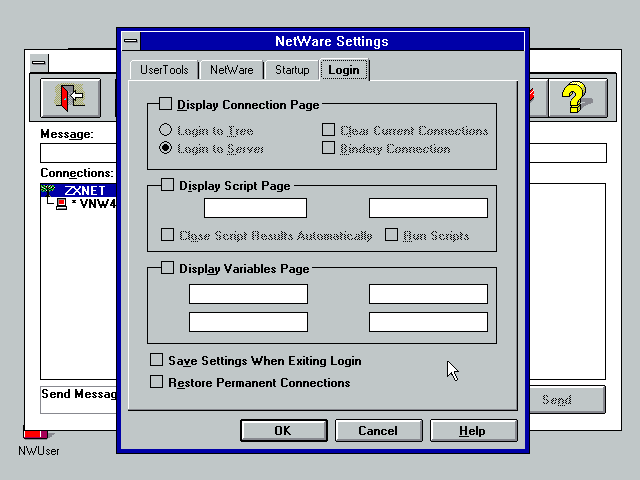640x480 pixels.
Task: Toggle Bindery Connection checkbox
Action: [329, 148]
